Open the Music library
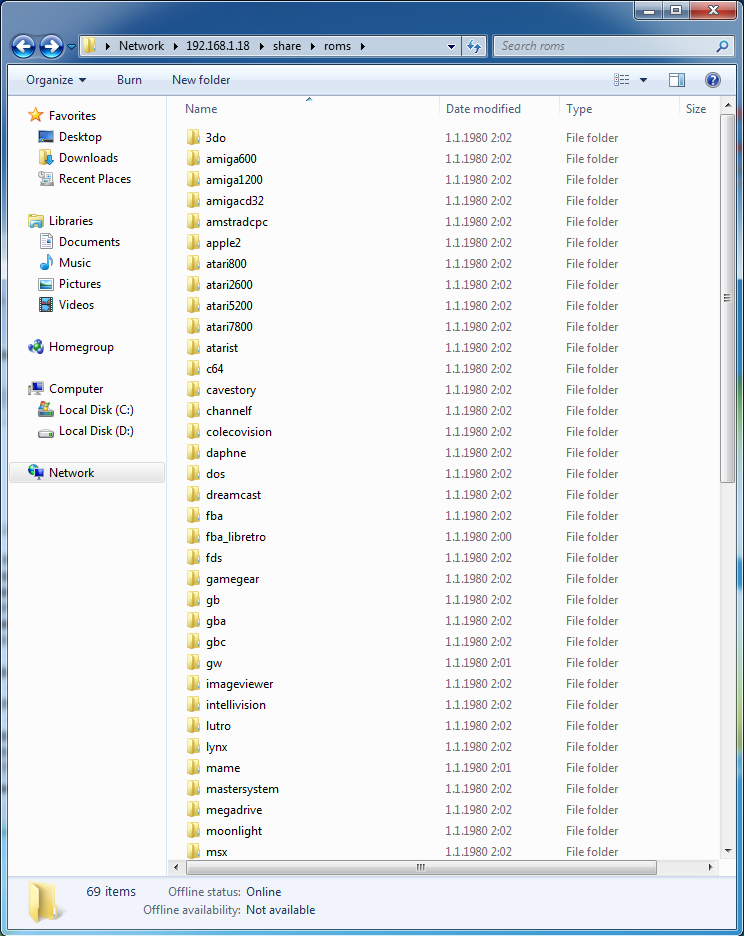 [x=75, y=263]
